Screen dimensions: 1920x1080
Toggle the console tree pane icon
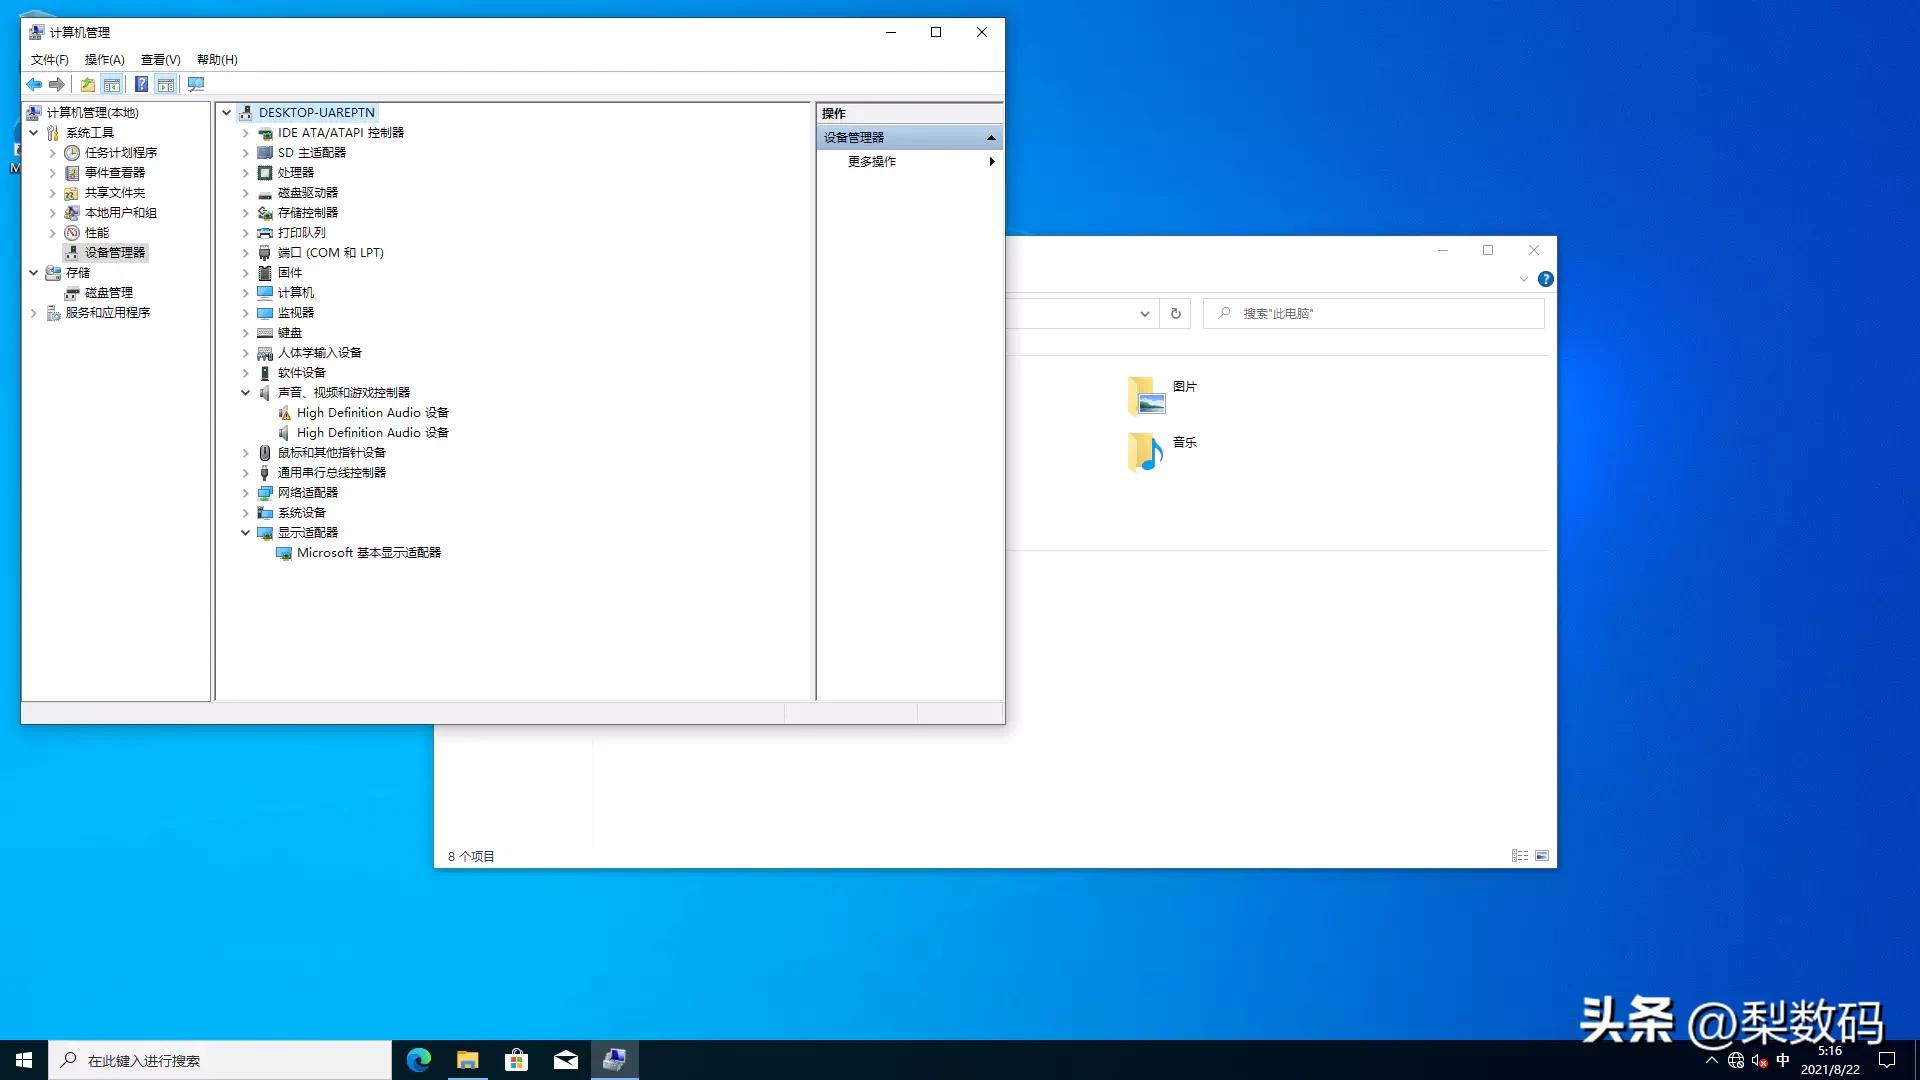pos(112,84)
